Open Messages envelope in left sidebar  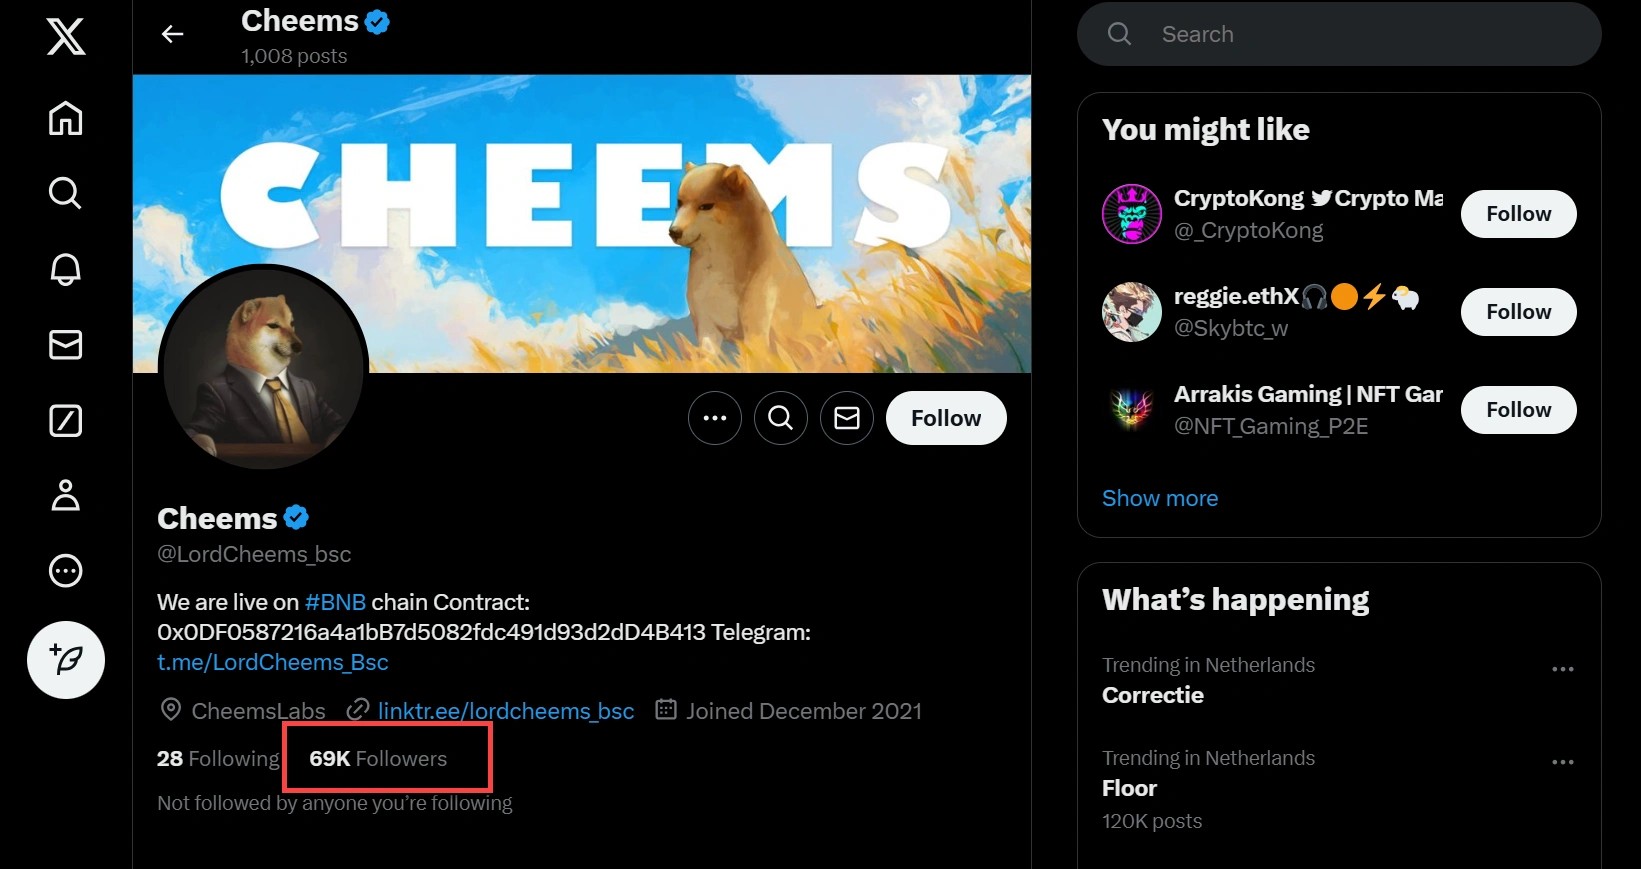click(x=66, y=345)
